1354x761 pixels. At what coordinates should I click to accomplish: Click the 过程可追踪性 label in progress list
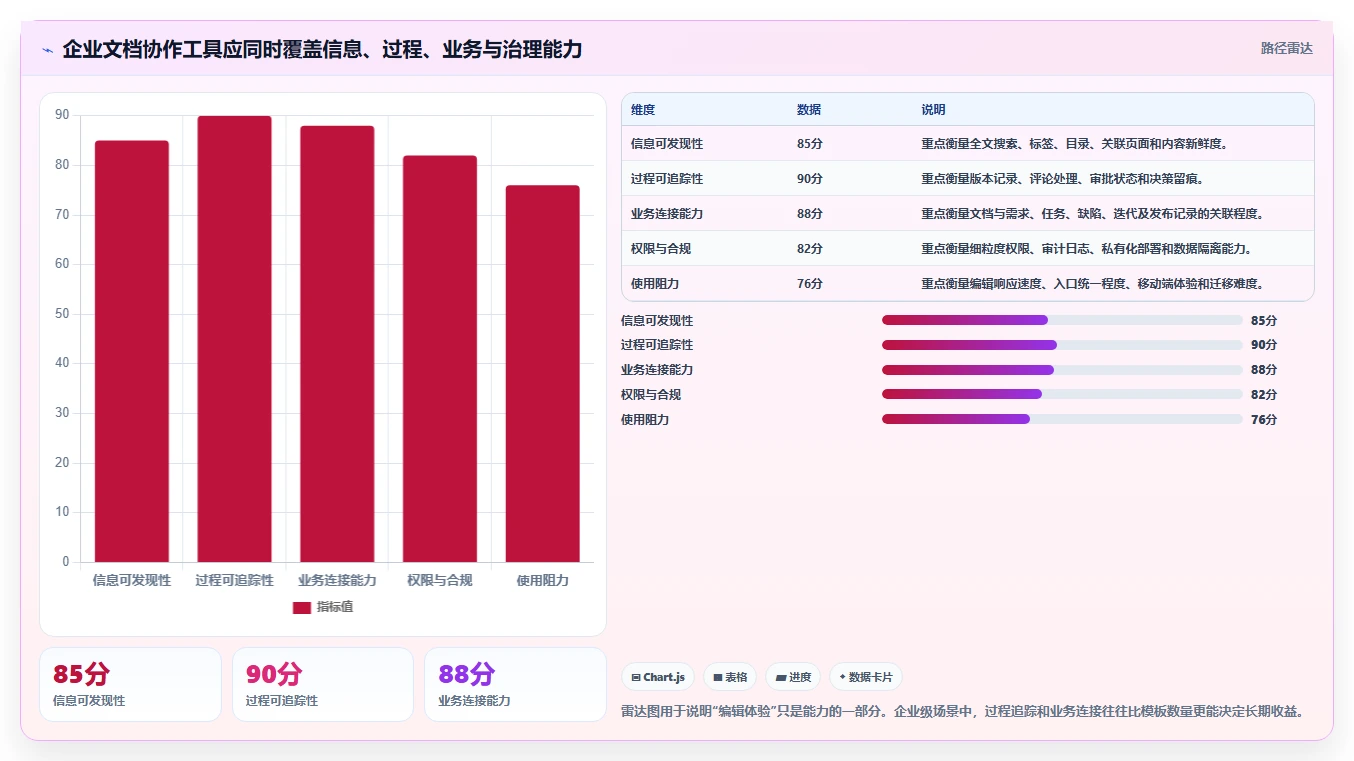tap(657, 345)
